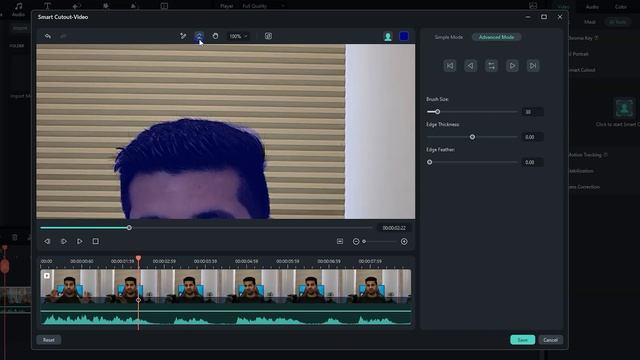Click the 00:00:04:59 ruler mark

pyautogui.click(x=247, y=261)
